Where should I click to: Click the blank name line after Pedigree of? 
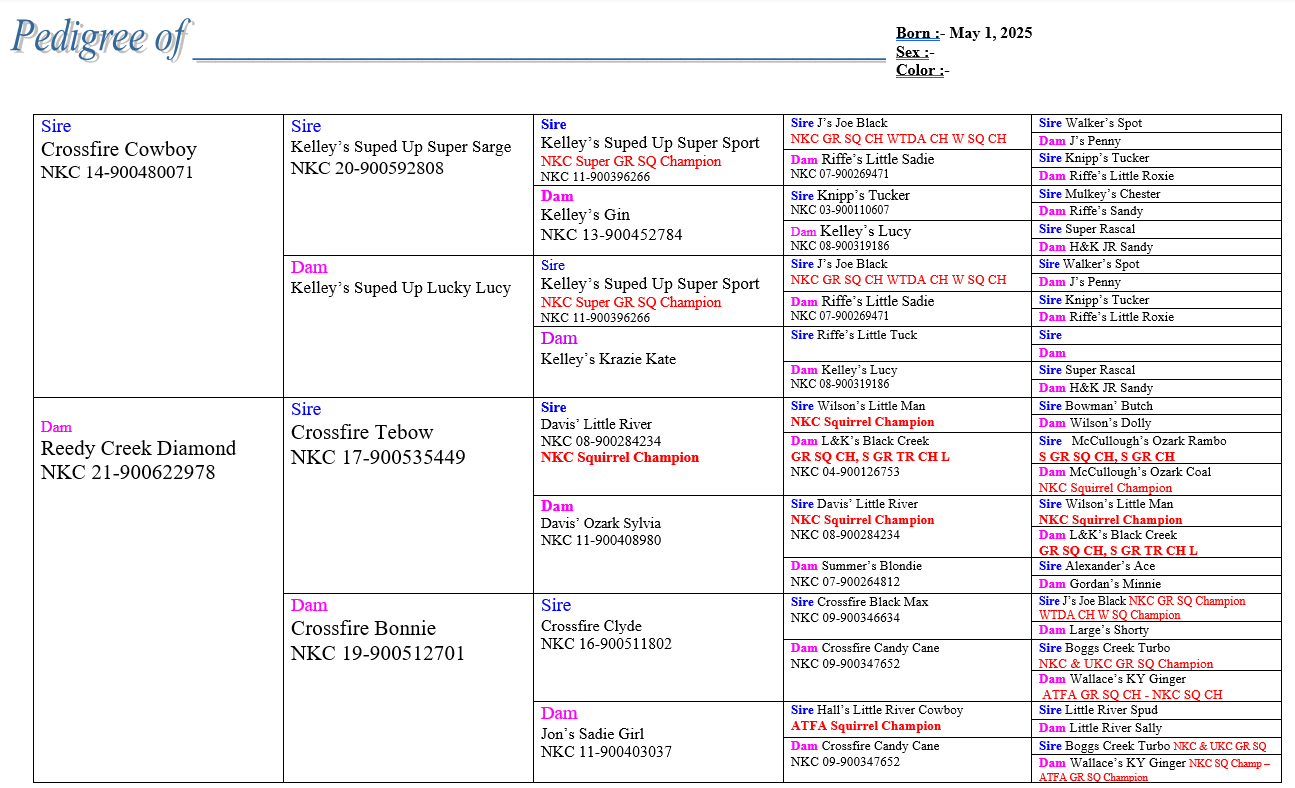[540, 50]
